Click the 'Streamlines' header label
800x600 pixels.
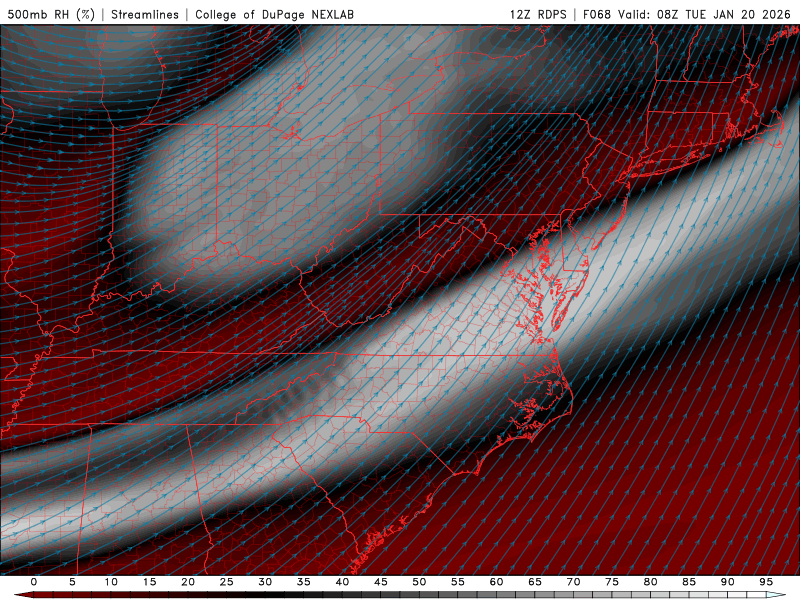coord(145,14)
